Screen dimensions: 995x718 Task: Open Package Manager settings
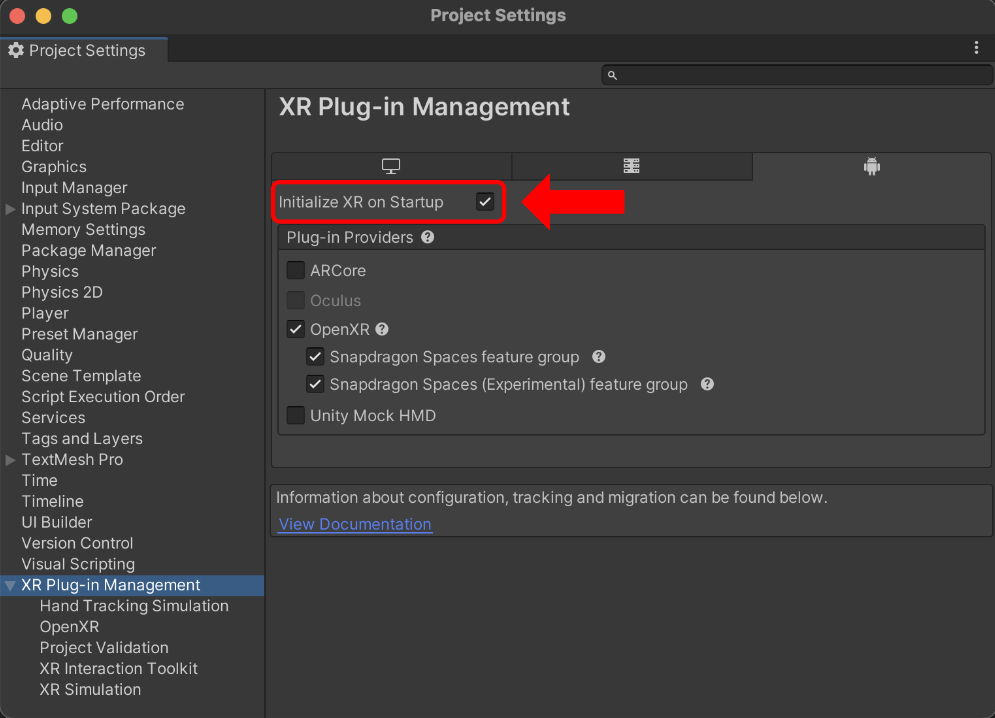coord(89,251)
